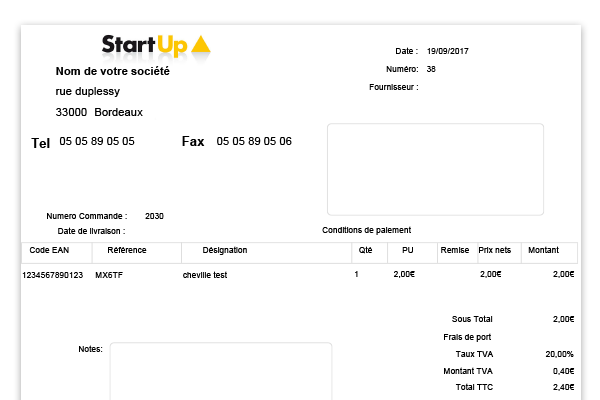Viewport: 600px width, 400px height.
Task: Click the empty supplier address box
Action: pos(435,168)
